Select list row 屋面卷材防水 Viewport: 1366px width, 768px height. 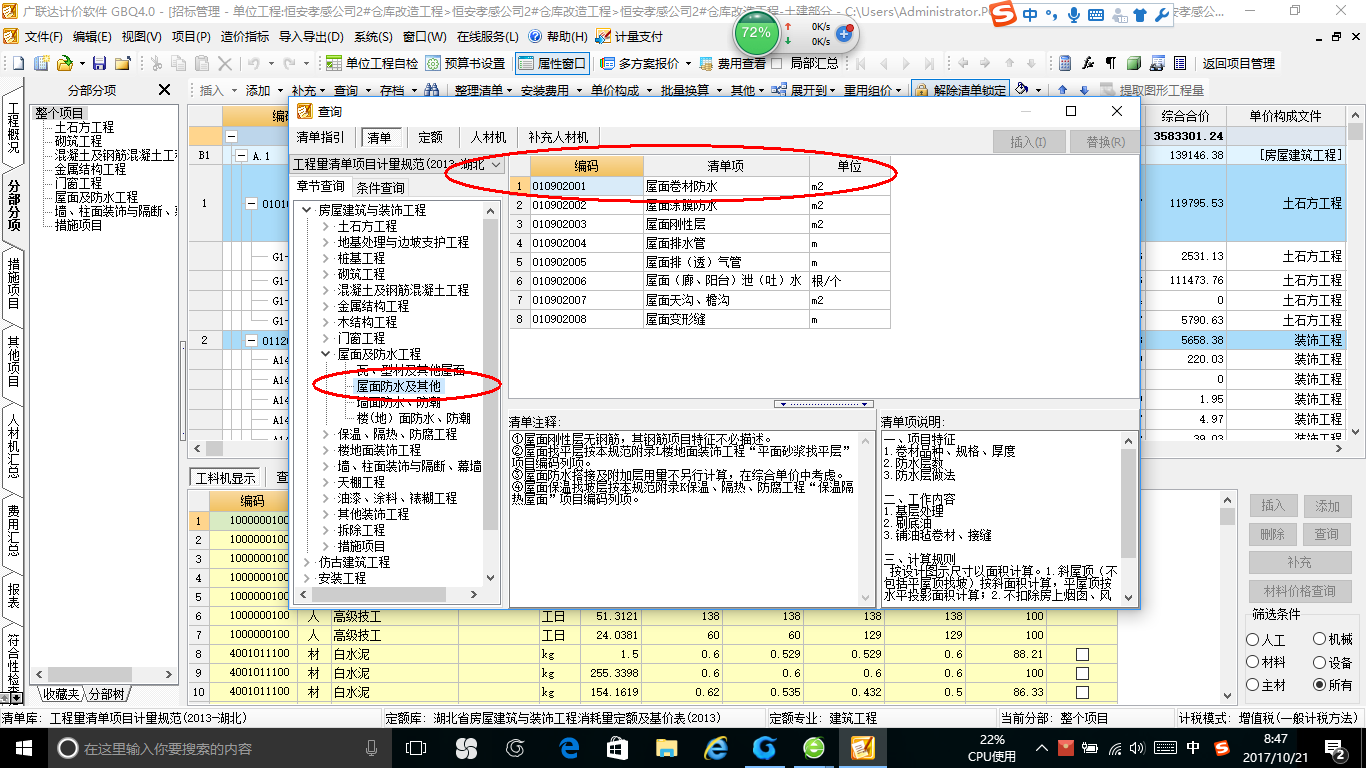[x=700, y=186]
